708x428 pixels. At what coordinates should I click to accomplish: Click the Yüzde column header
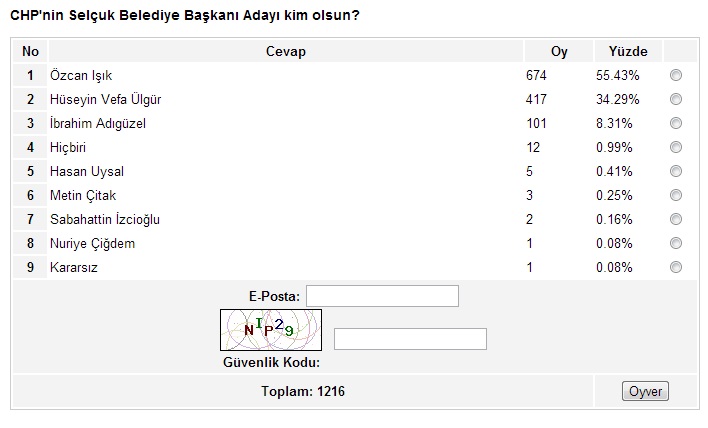click(x=628, y=51)
